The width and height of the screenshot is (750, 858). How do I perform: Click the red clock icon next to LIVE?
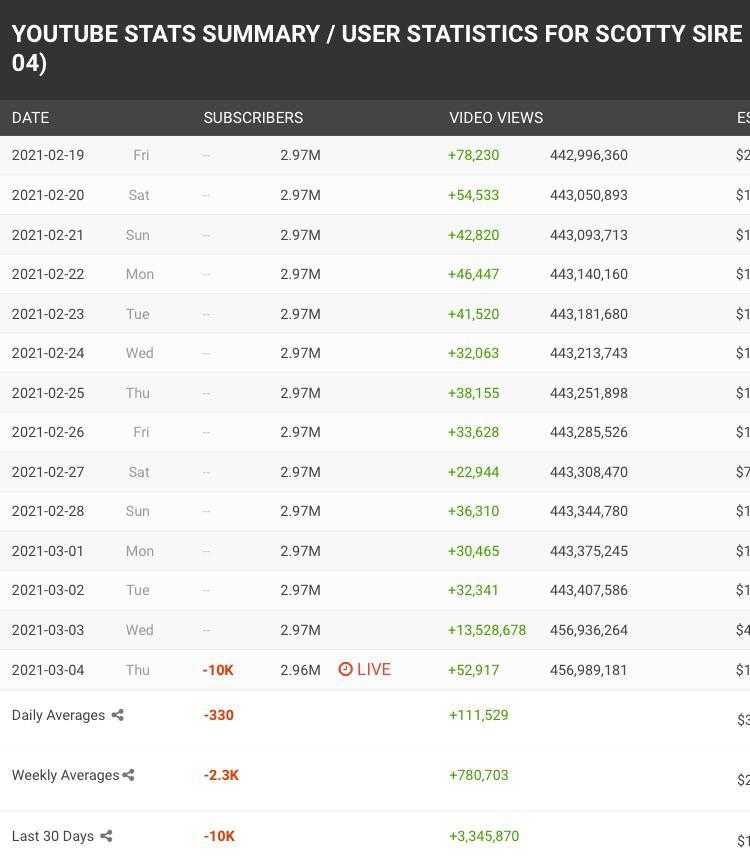(x=344, y=670)
